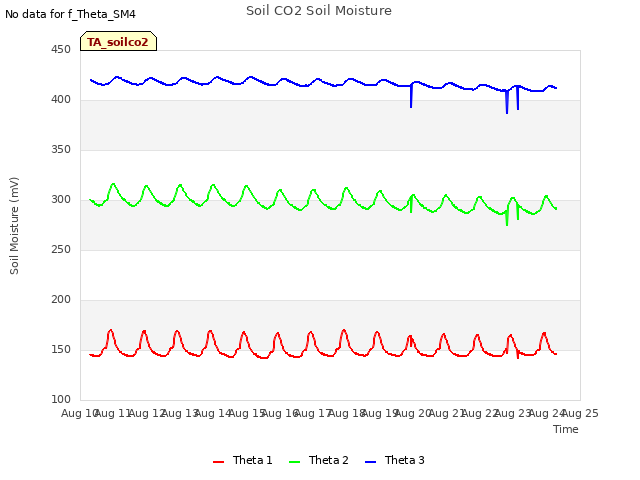640x480 pixels.
Task: Click the chart title Soil CO2 Soil Moisture
Action: point(319,11)
